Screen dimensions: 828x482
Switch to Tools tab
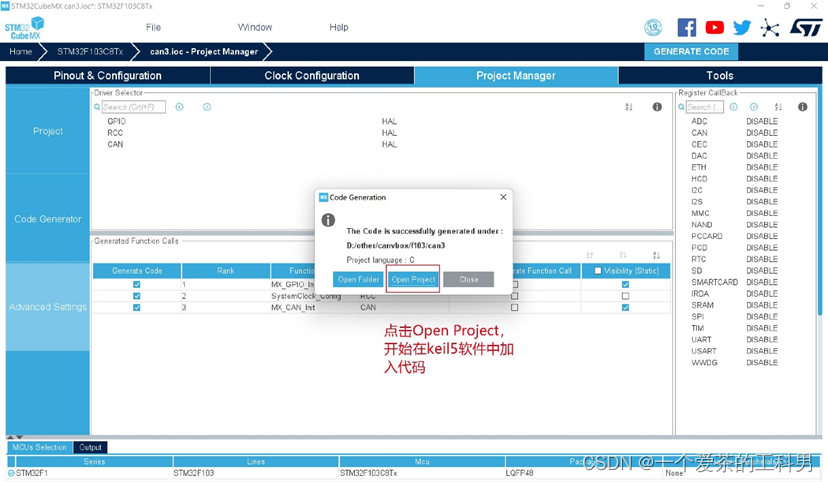pyautogui.click(x=720, y=75)
